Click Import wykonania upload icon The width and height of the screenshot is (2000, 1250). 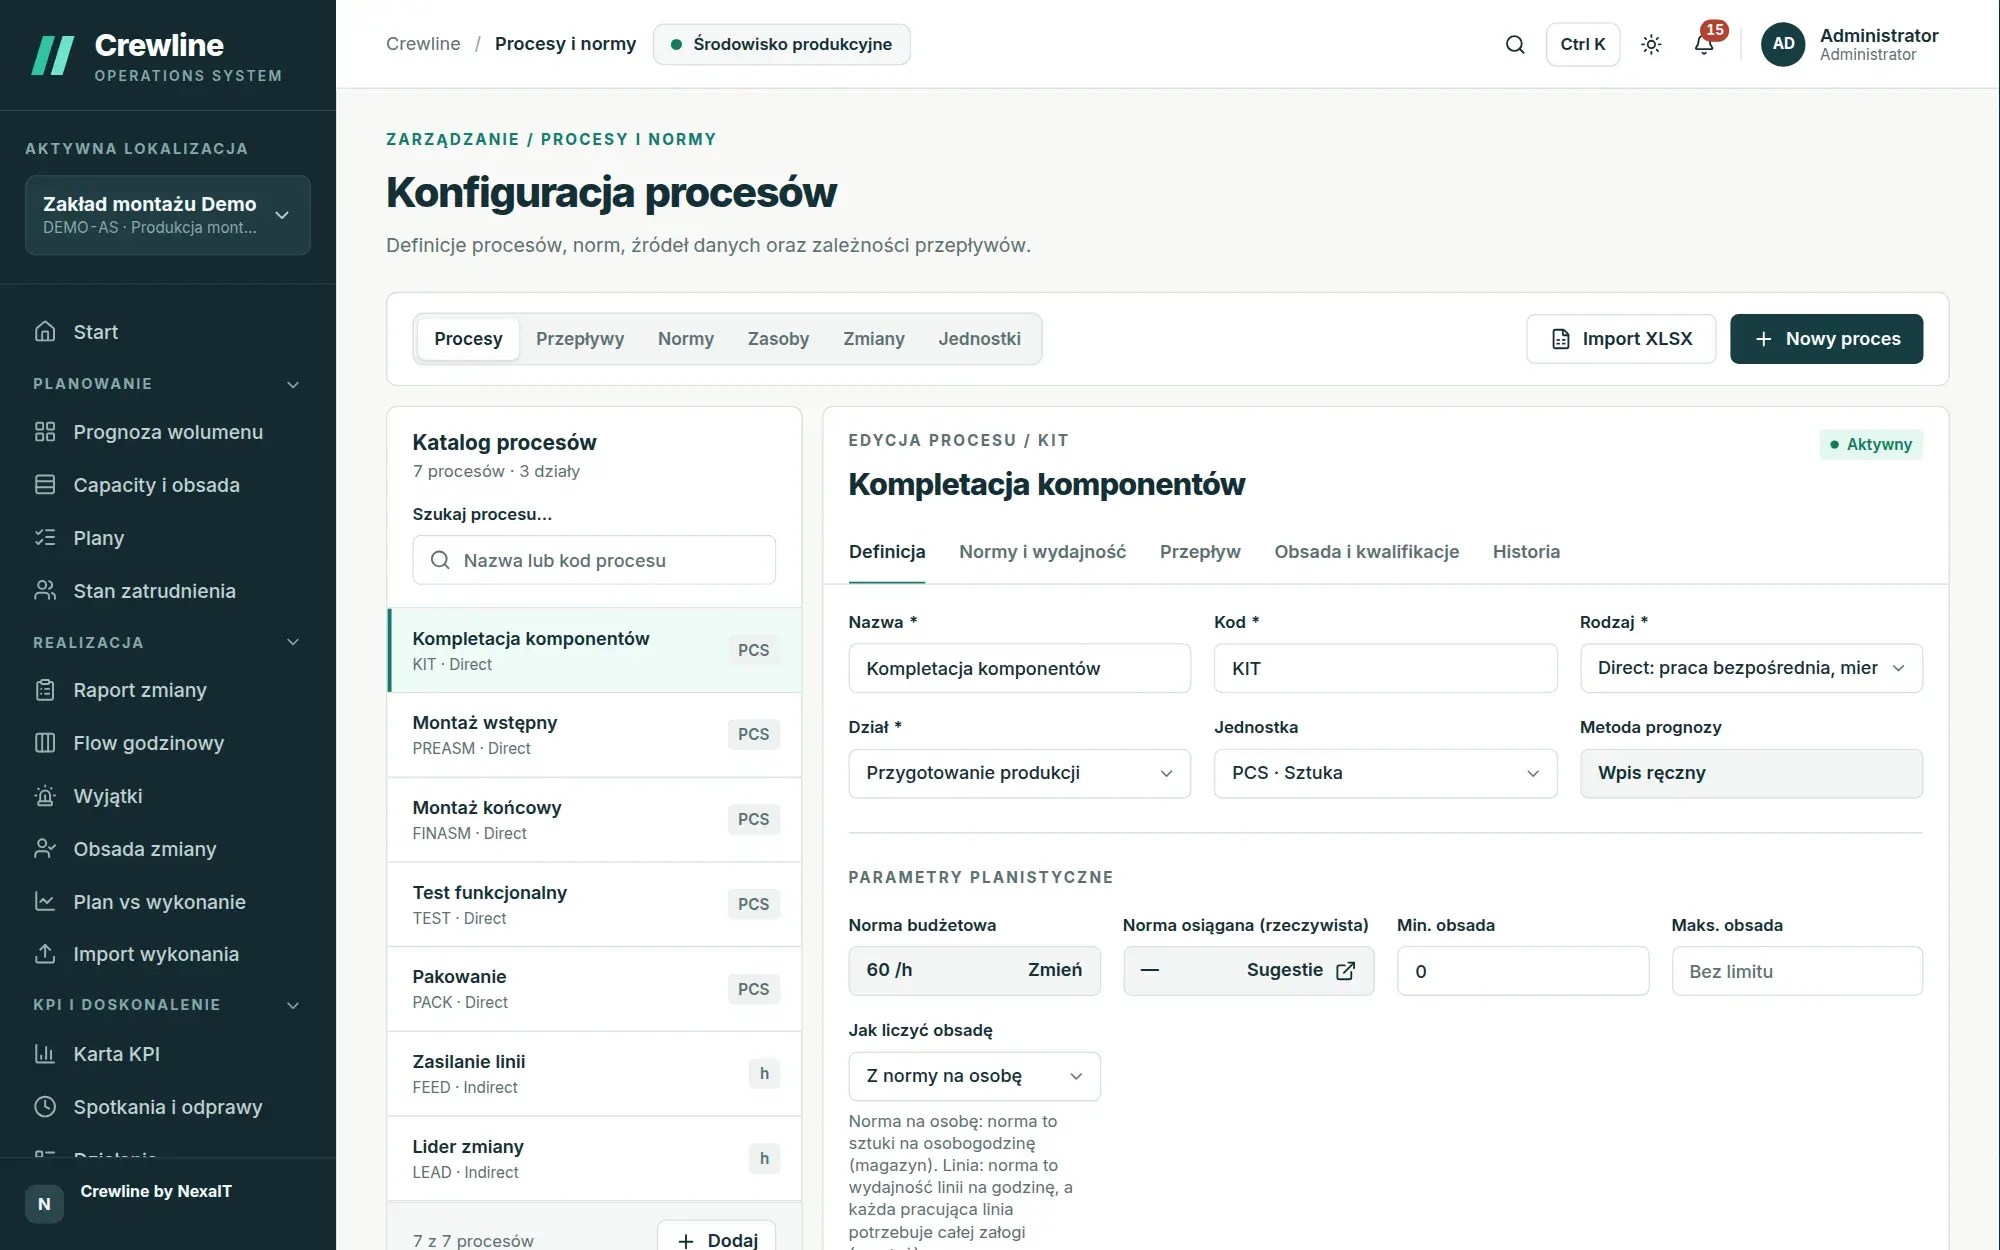pyautogui.click(x=45, y=954)
